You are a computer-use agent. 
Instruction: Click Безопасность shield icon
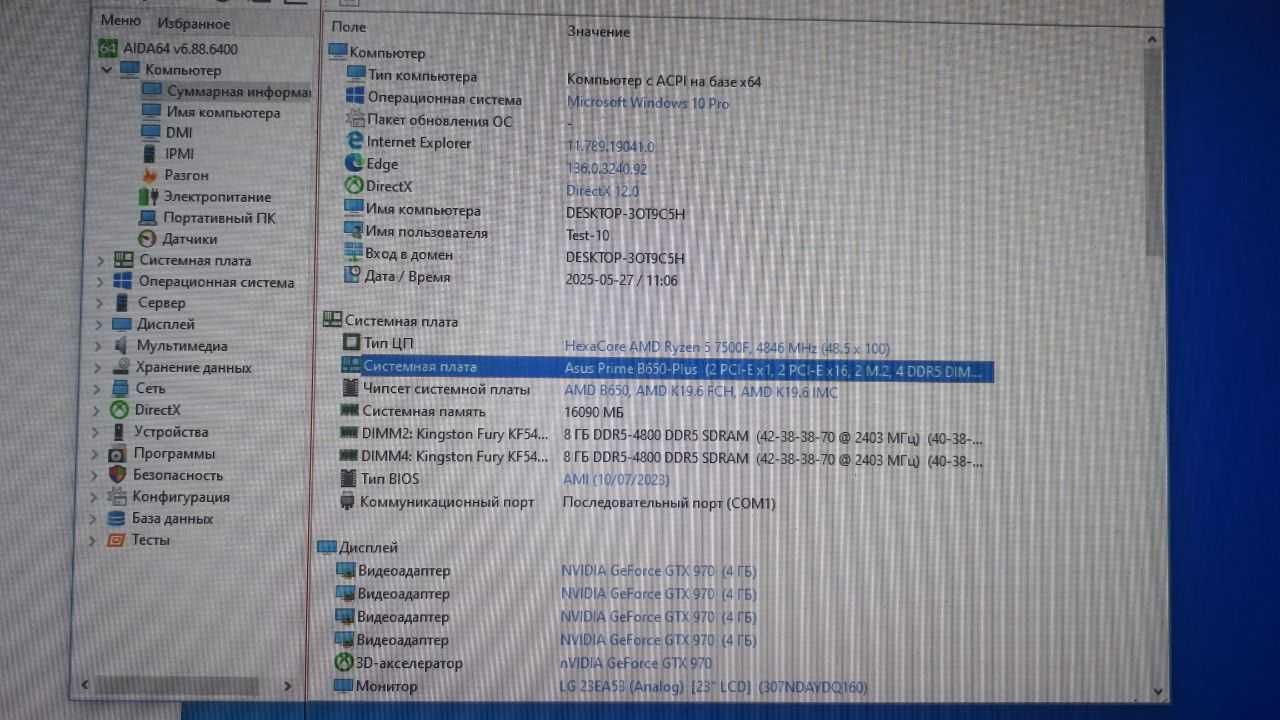pos(117,475)
